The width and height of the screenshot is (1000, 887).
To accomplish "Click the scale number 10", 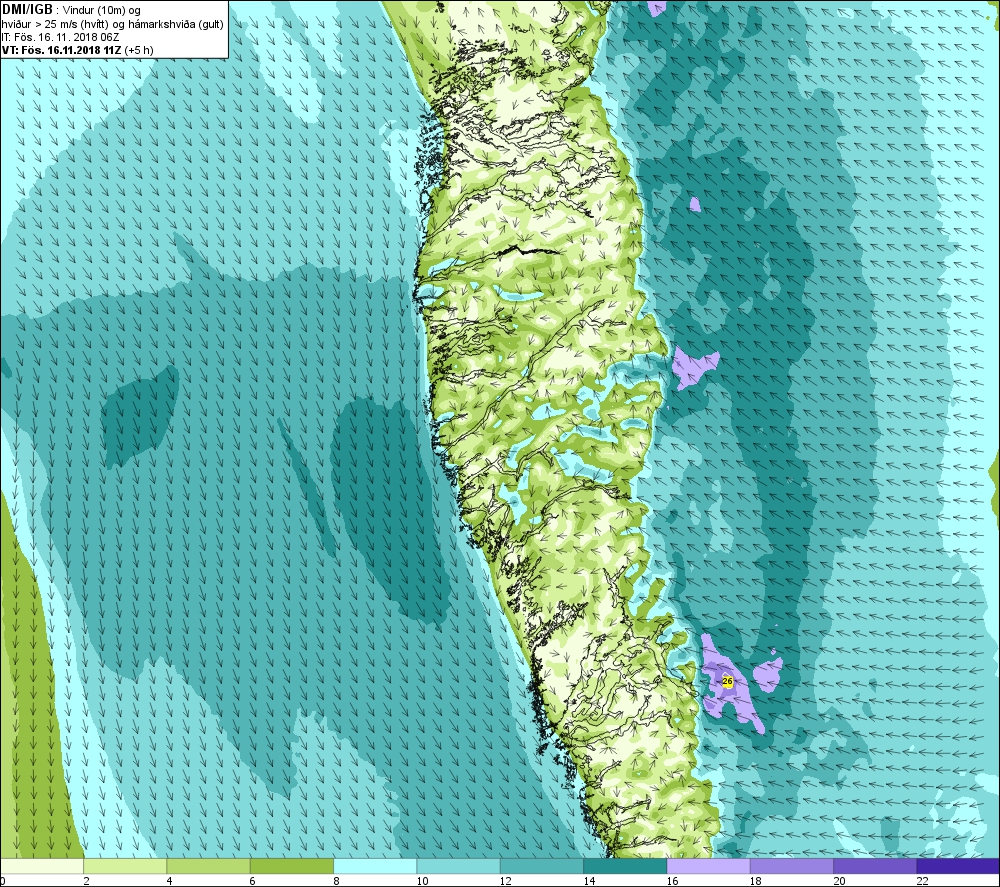I will (x=423, y=881).
